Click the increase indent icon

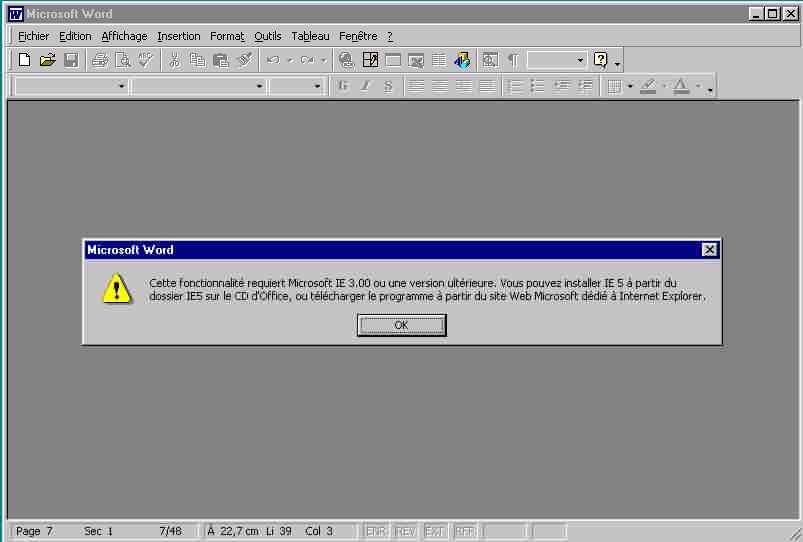click(x=584, y=87)
